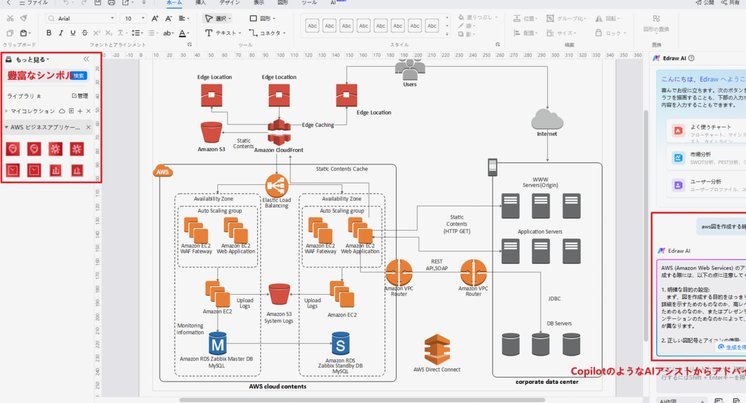Click the cloud icon beside マイコレクション
Screen dimensions: 746x403
(x=62, y=111)
